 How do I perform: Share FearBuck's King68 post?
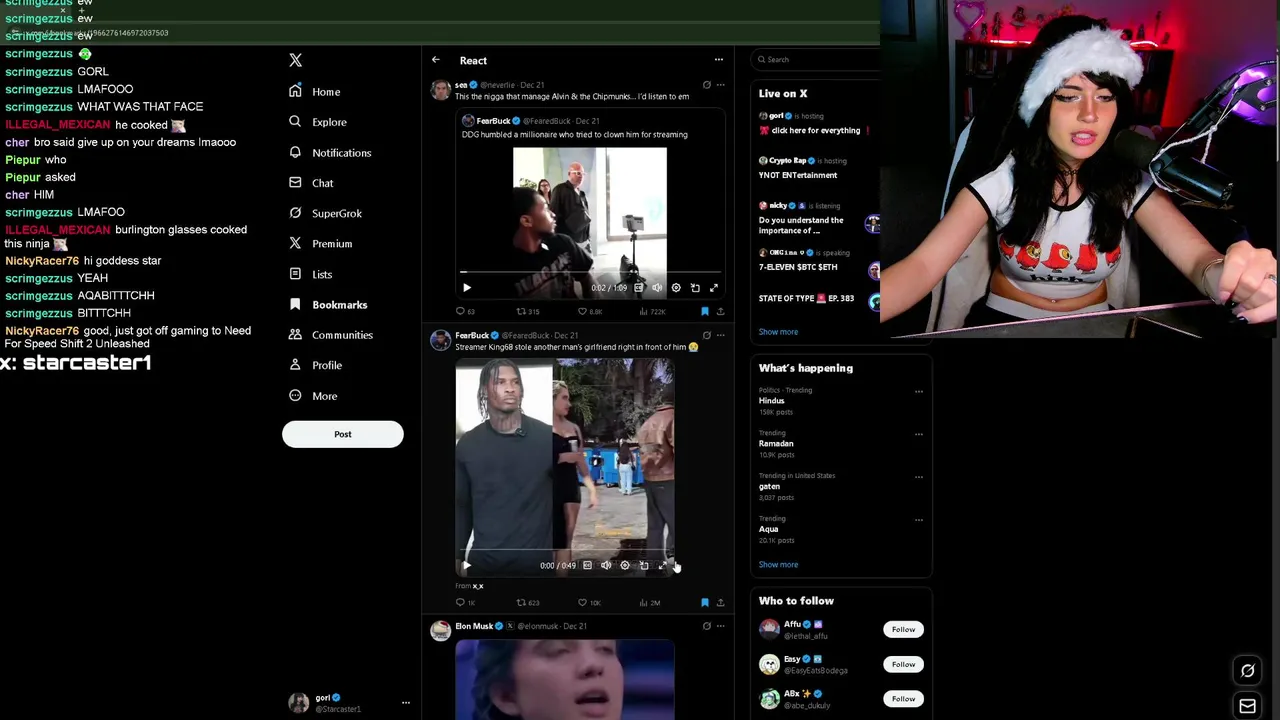click(x=720, y=603)
